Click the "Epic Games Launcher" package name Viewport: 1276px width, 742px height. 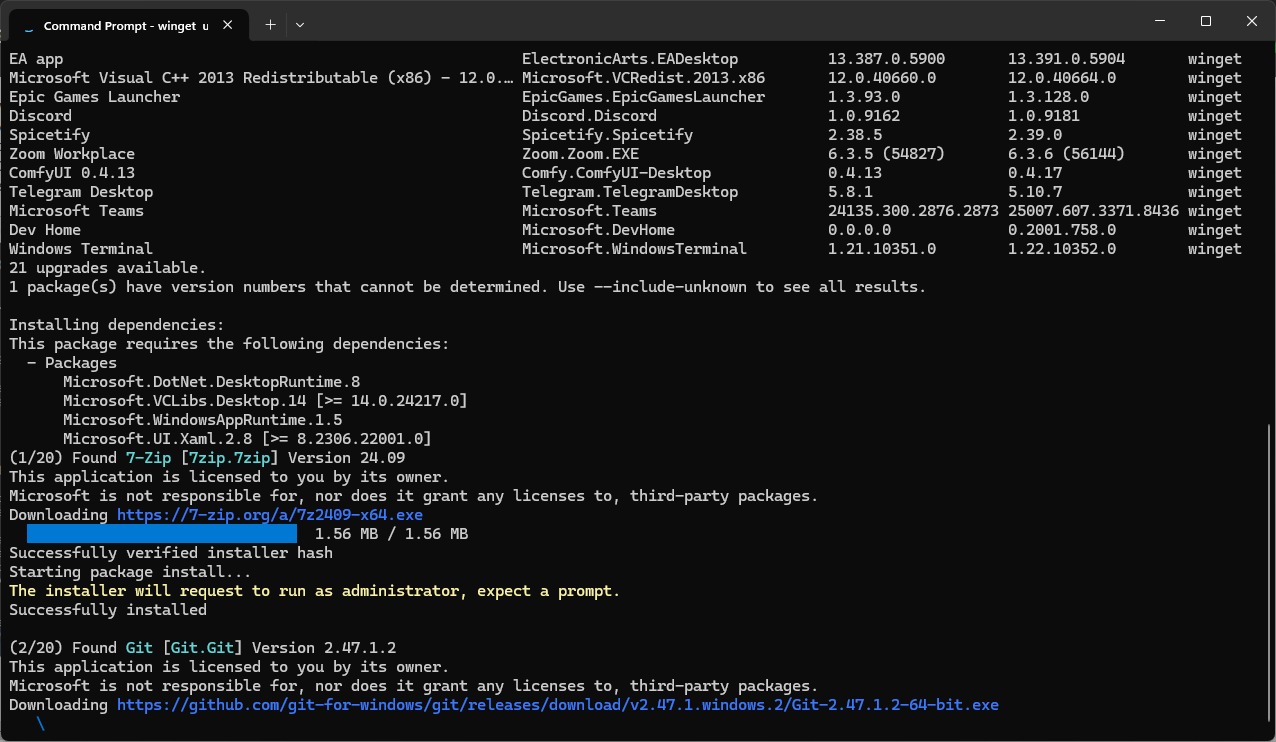click(95, 97)
